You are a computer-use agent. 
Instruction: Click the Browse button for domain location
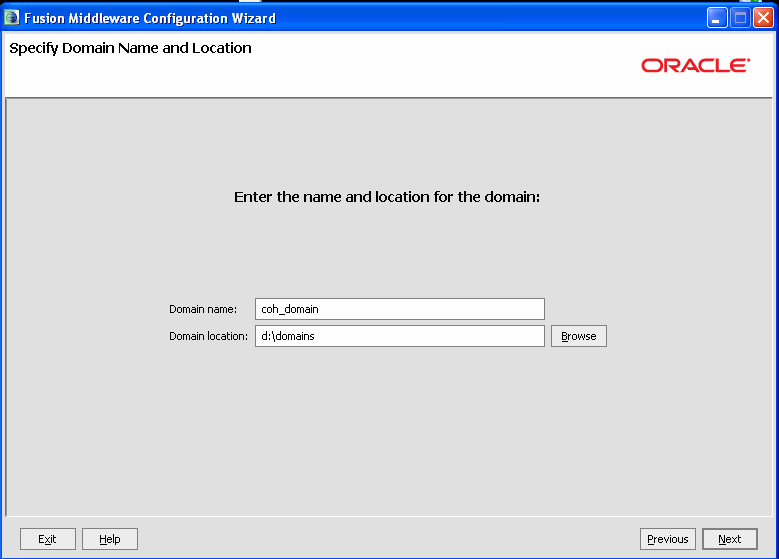click(578, 336)
